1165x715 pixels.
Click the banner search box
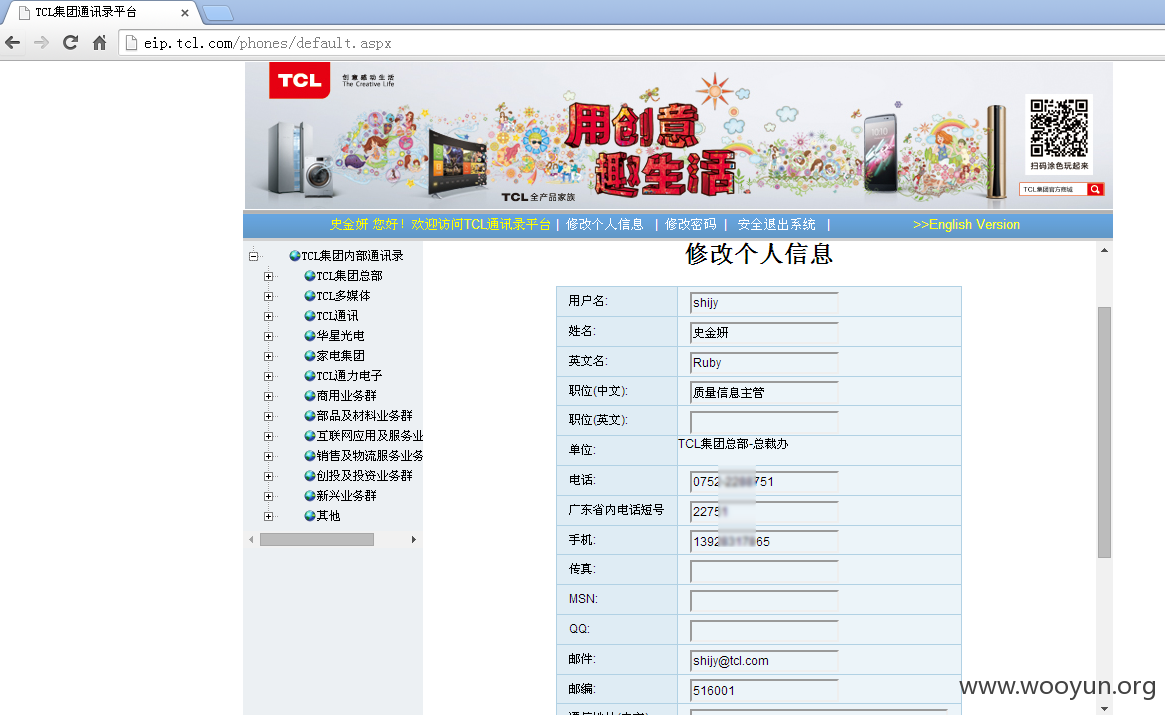tap(1053, 190)
